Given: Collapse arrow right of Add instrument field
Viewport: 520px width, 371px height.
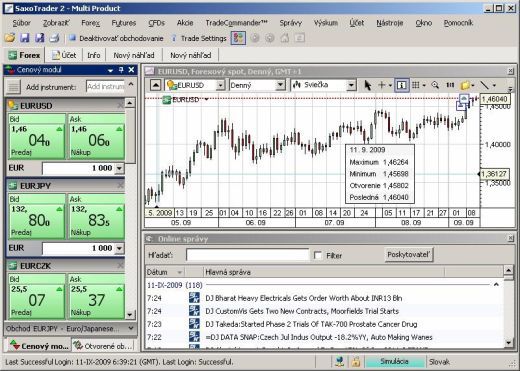Looking at the screenshot, I should [x=131, y=84].
